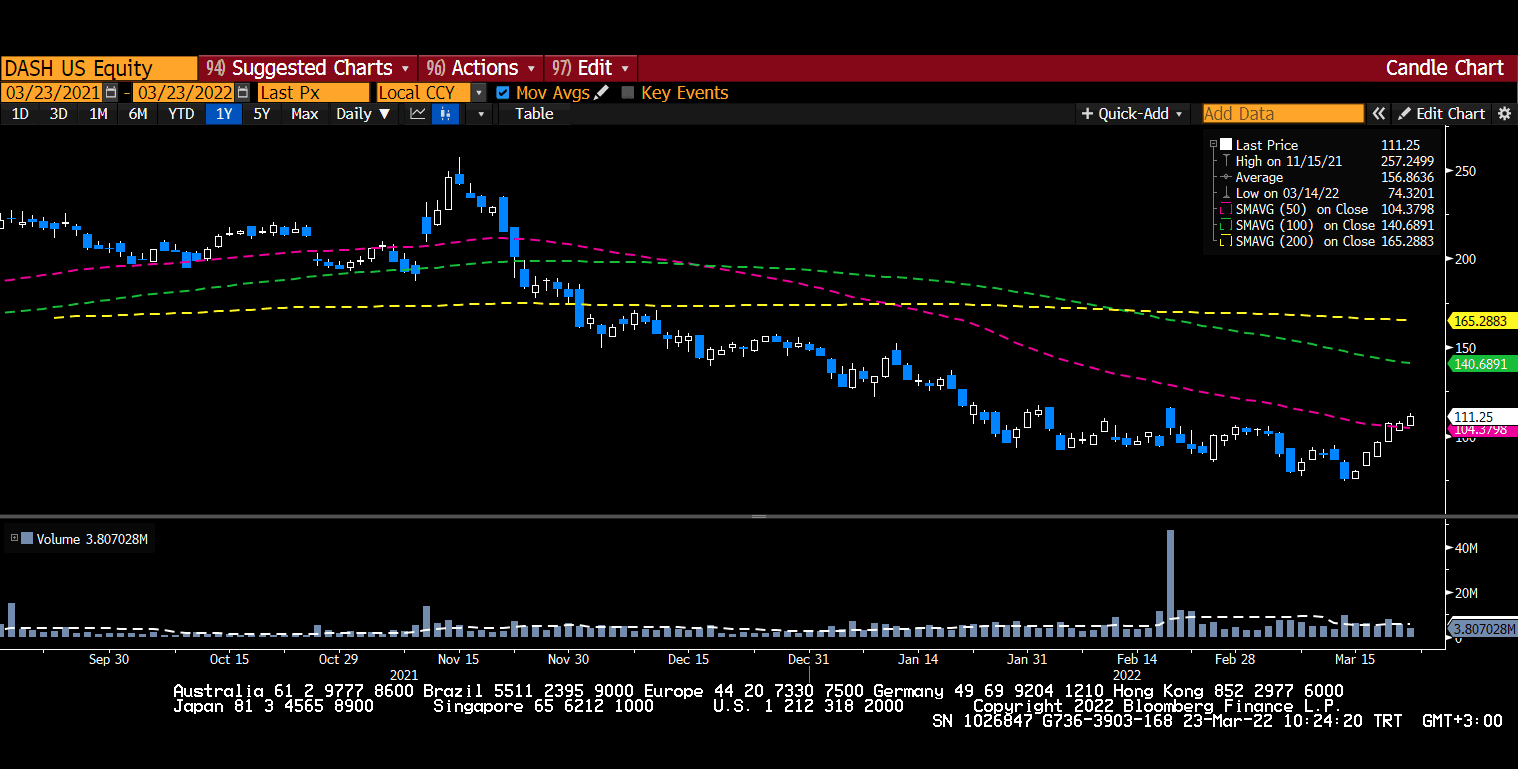Select the 1Y range tab
This screenshot has height=769, width=1518.
click(x=224, y=114)
